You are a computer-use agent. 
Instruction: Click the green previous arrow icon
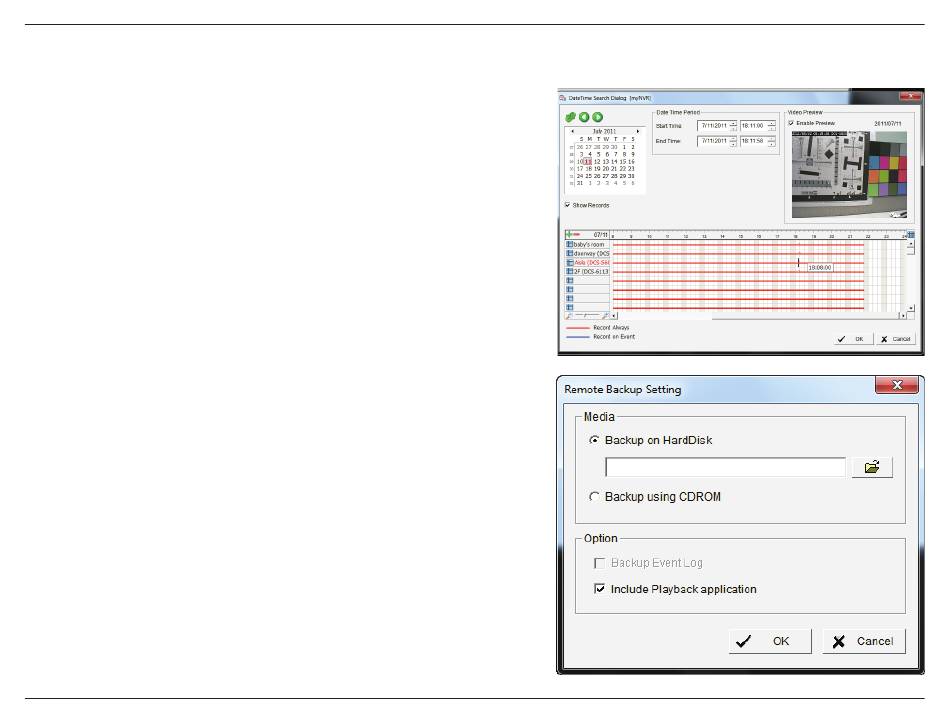[584, 117]
